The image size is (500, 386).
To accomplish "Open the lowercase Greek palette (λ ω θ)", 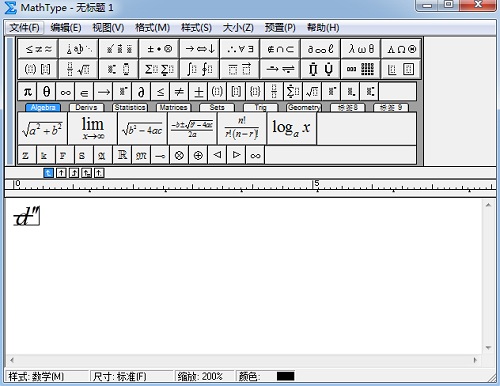I will point(361,49).
